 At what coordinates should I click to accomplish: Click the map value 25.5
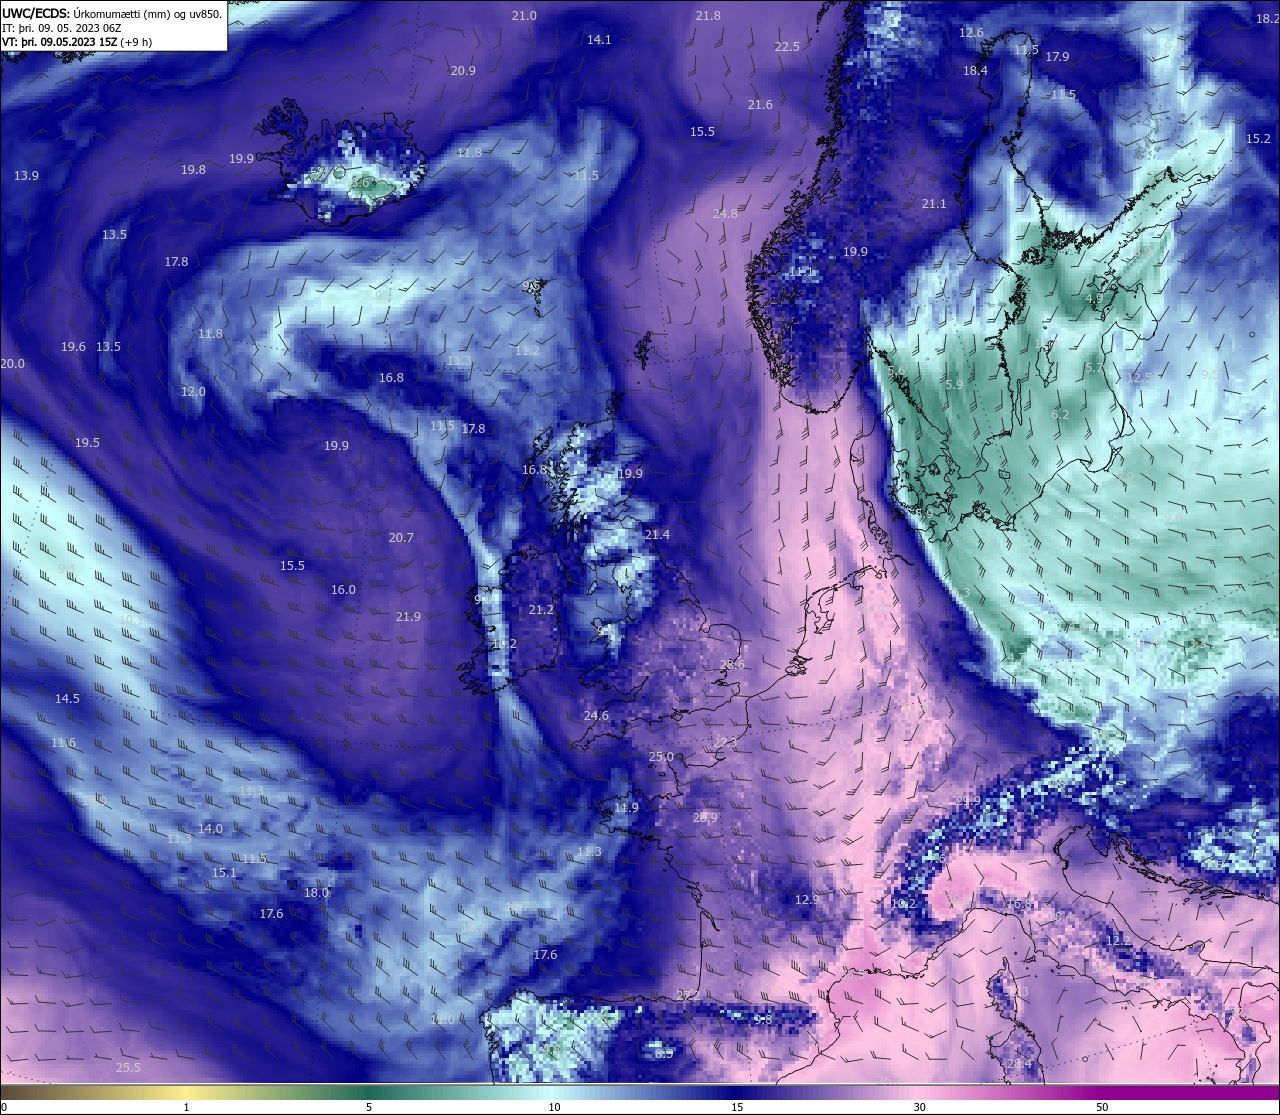[128, 1068]
